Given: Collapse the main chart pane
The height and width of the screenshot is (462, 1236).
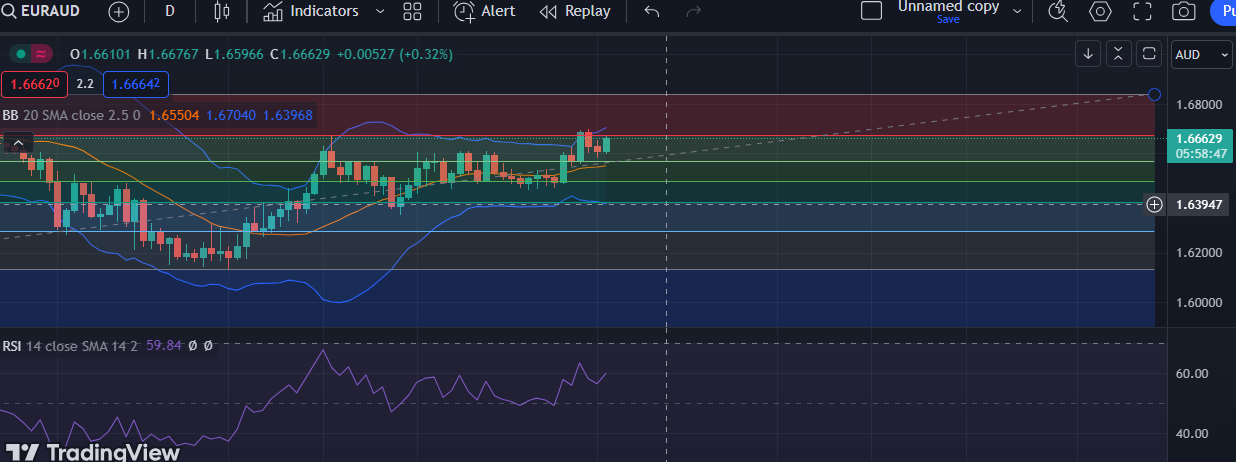Looking at the screenshot, I should 1119,54.
